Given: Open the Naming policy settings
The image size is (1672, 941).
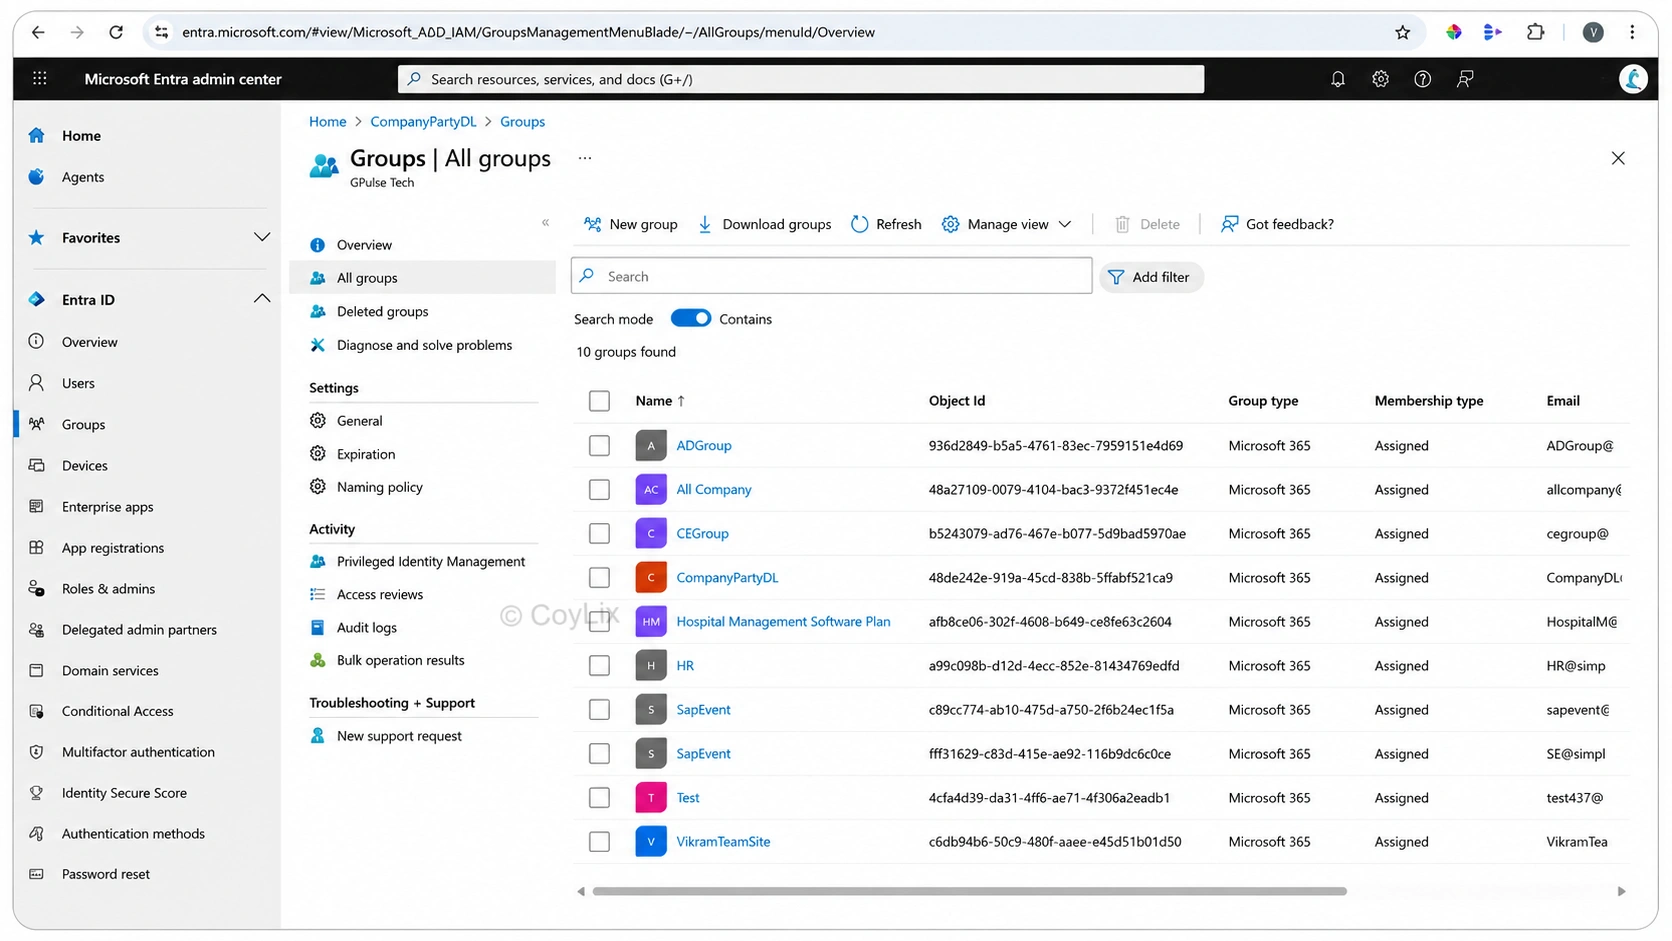Looking at the screenshot, I should coord(379,487).
